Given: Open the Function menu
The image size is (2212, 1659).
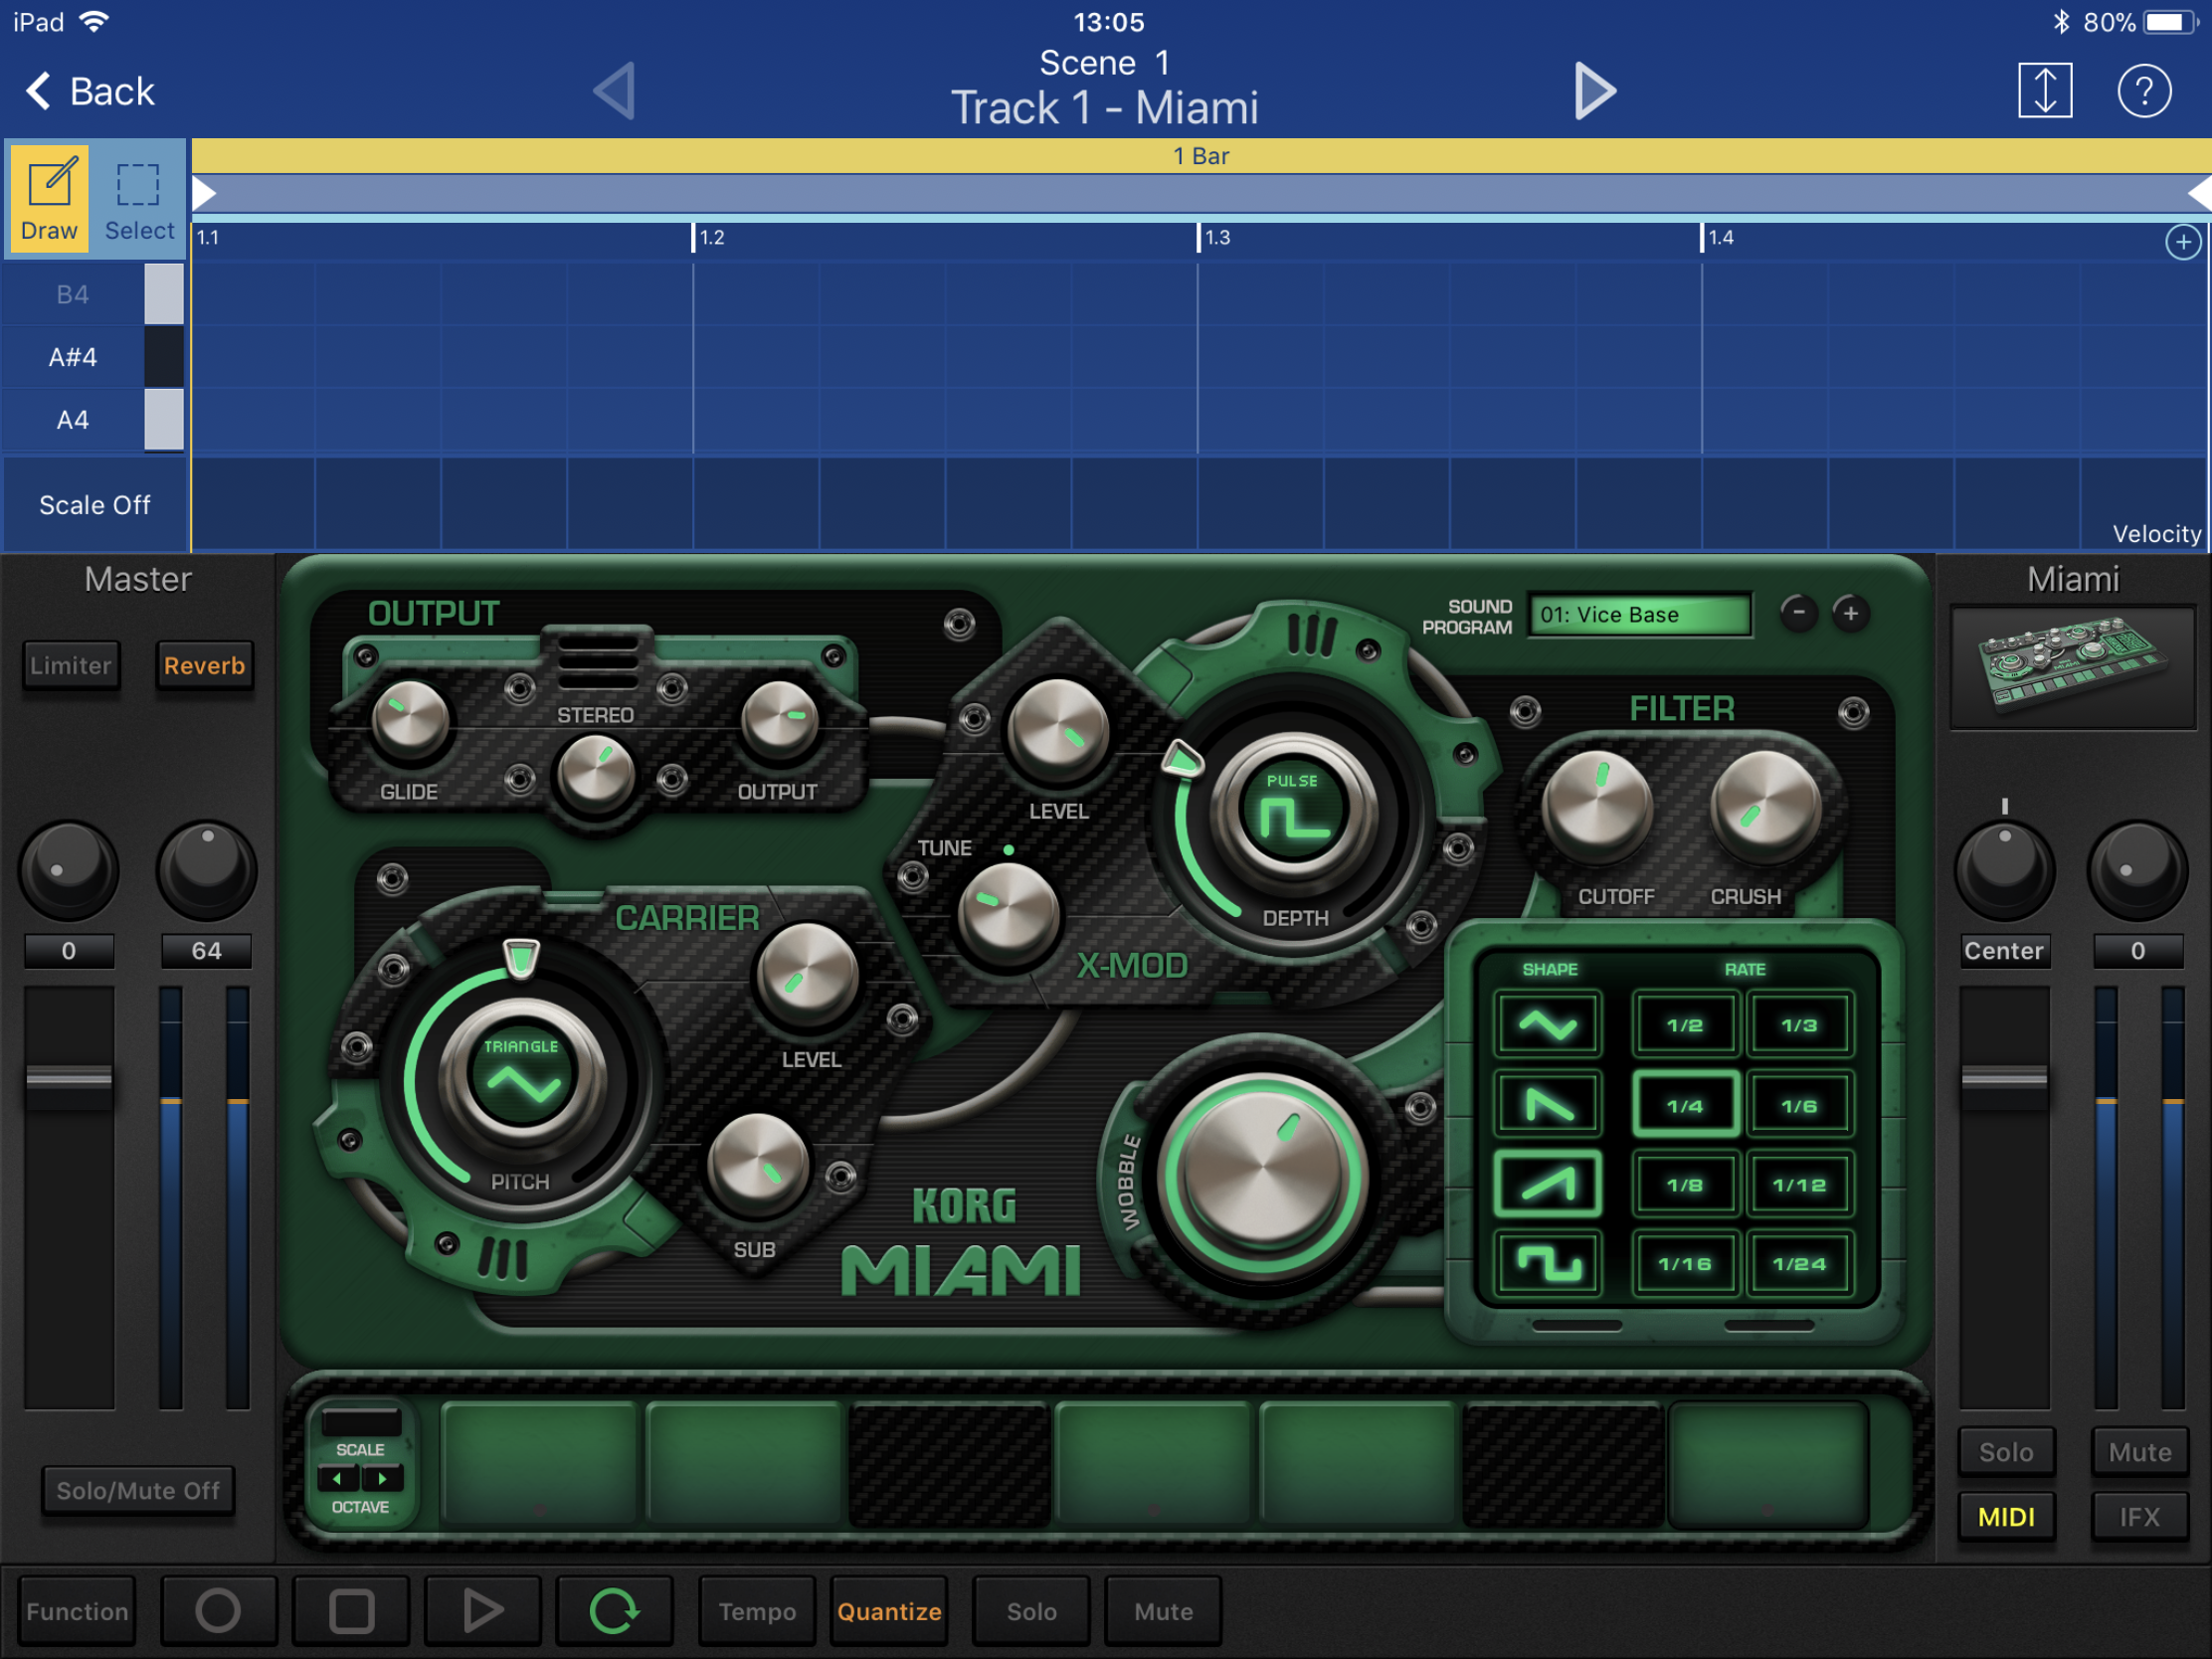Looking at the screenshot, I should click(x=77, y=1611).
